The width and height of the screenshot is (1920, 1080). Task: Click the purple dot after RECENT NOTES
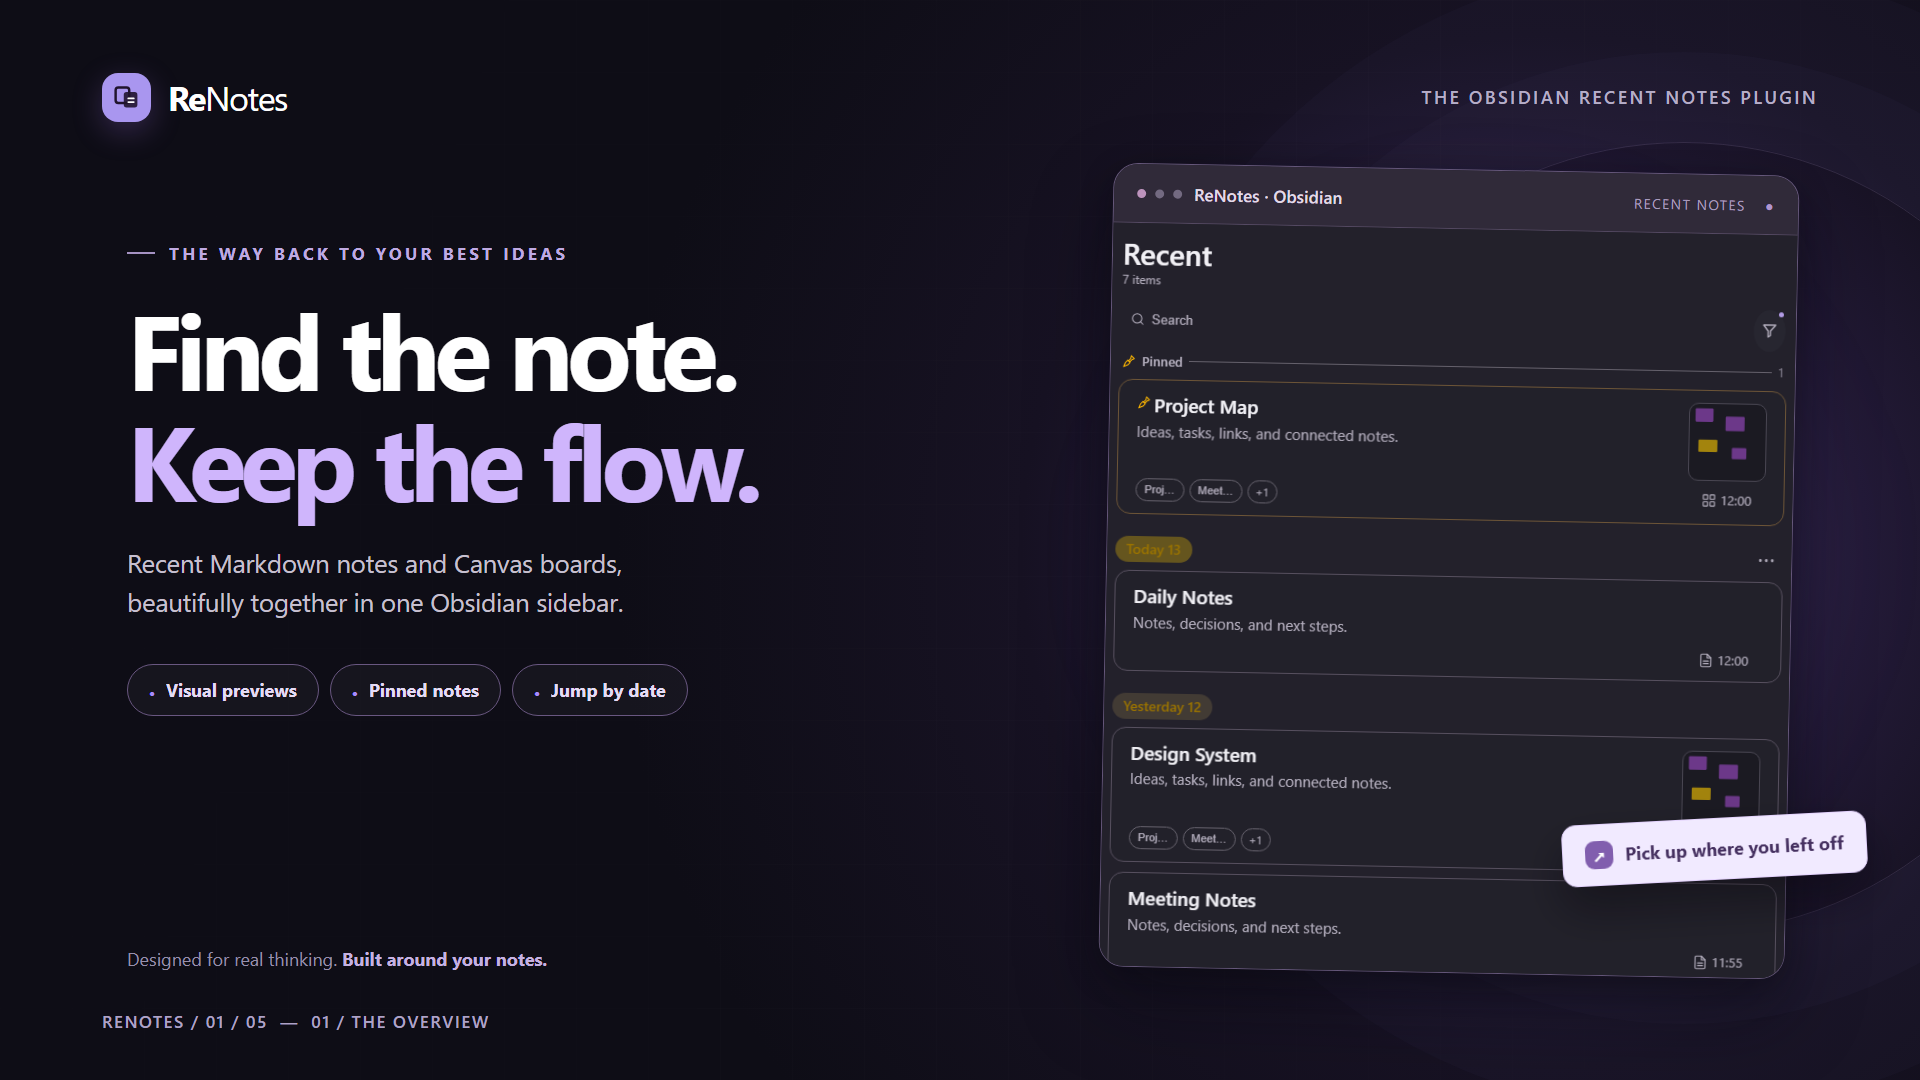click(x=1769, y=207)
